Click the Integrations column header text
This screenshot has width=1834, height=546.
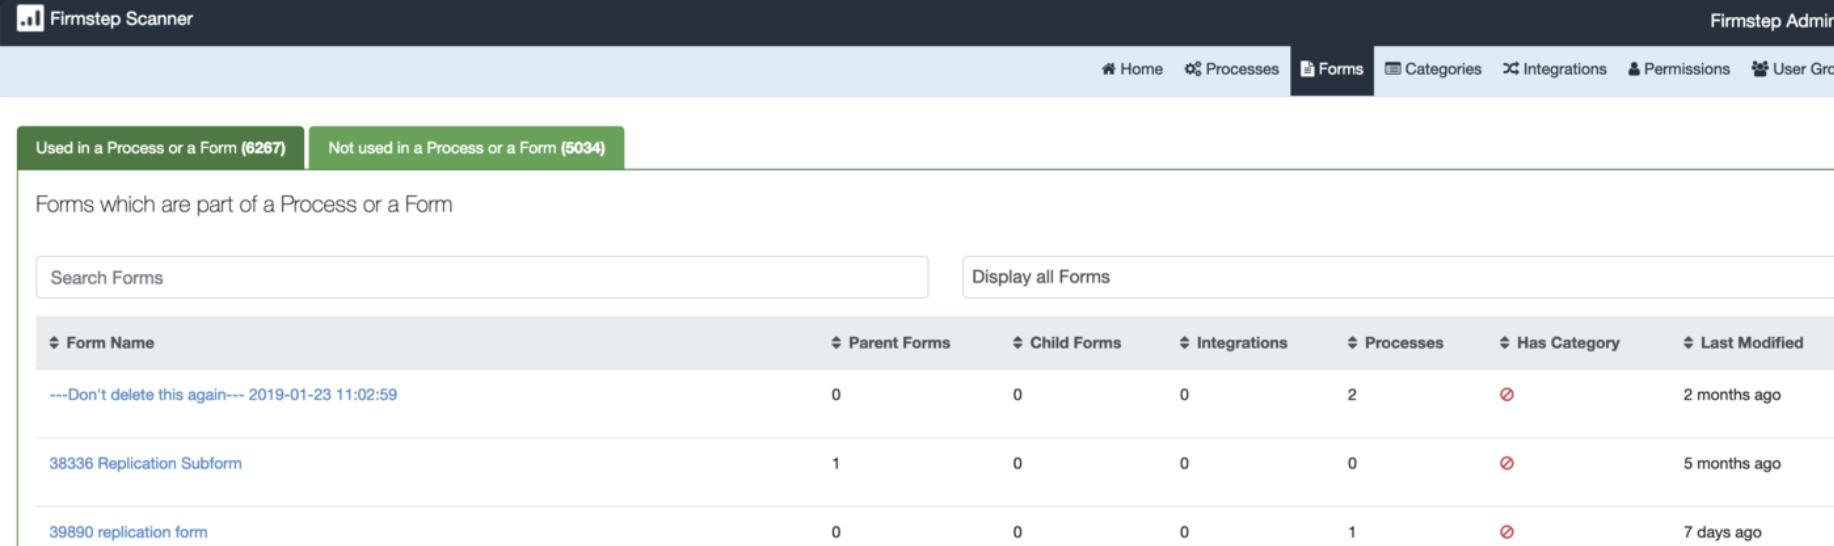(1242, 343)
